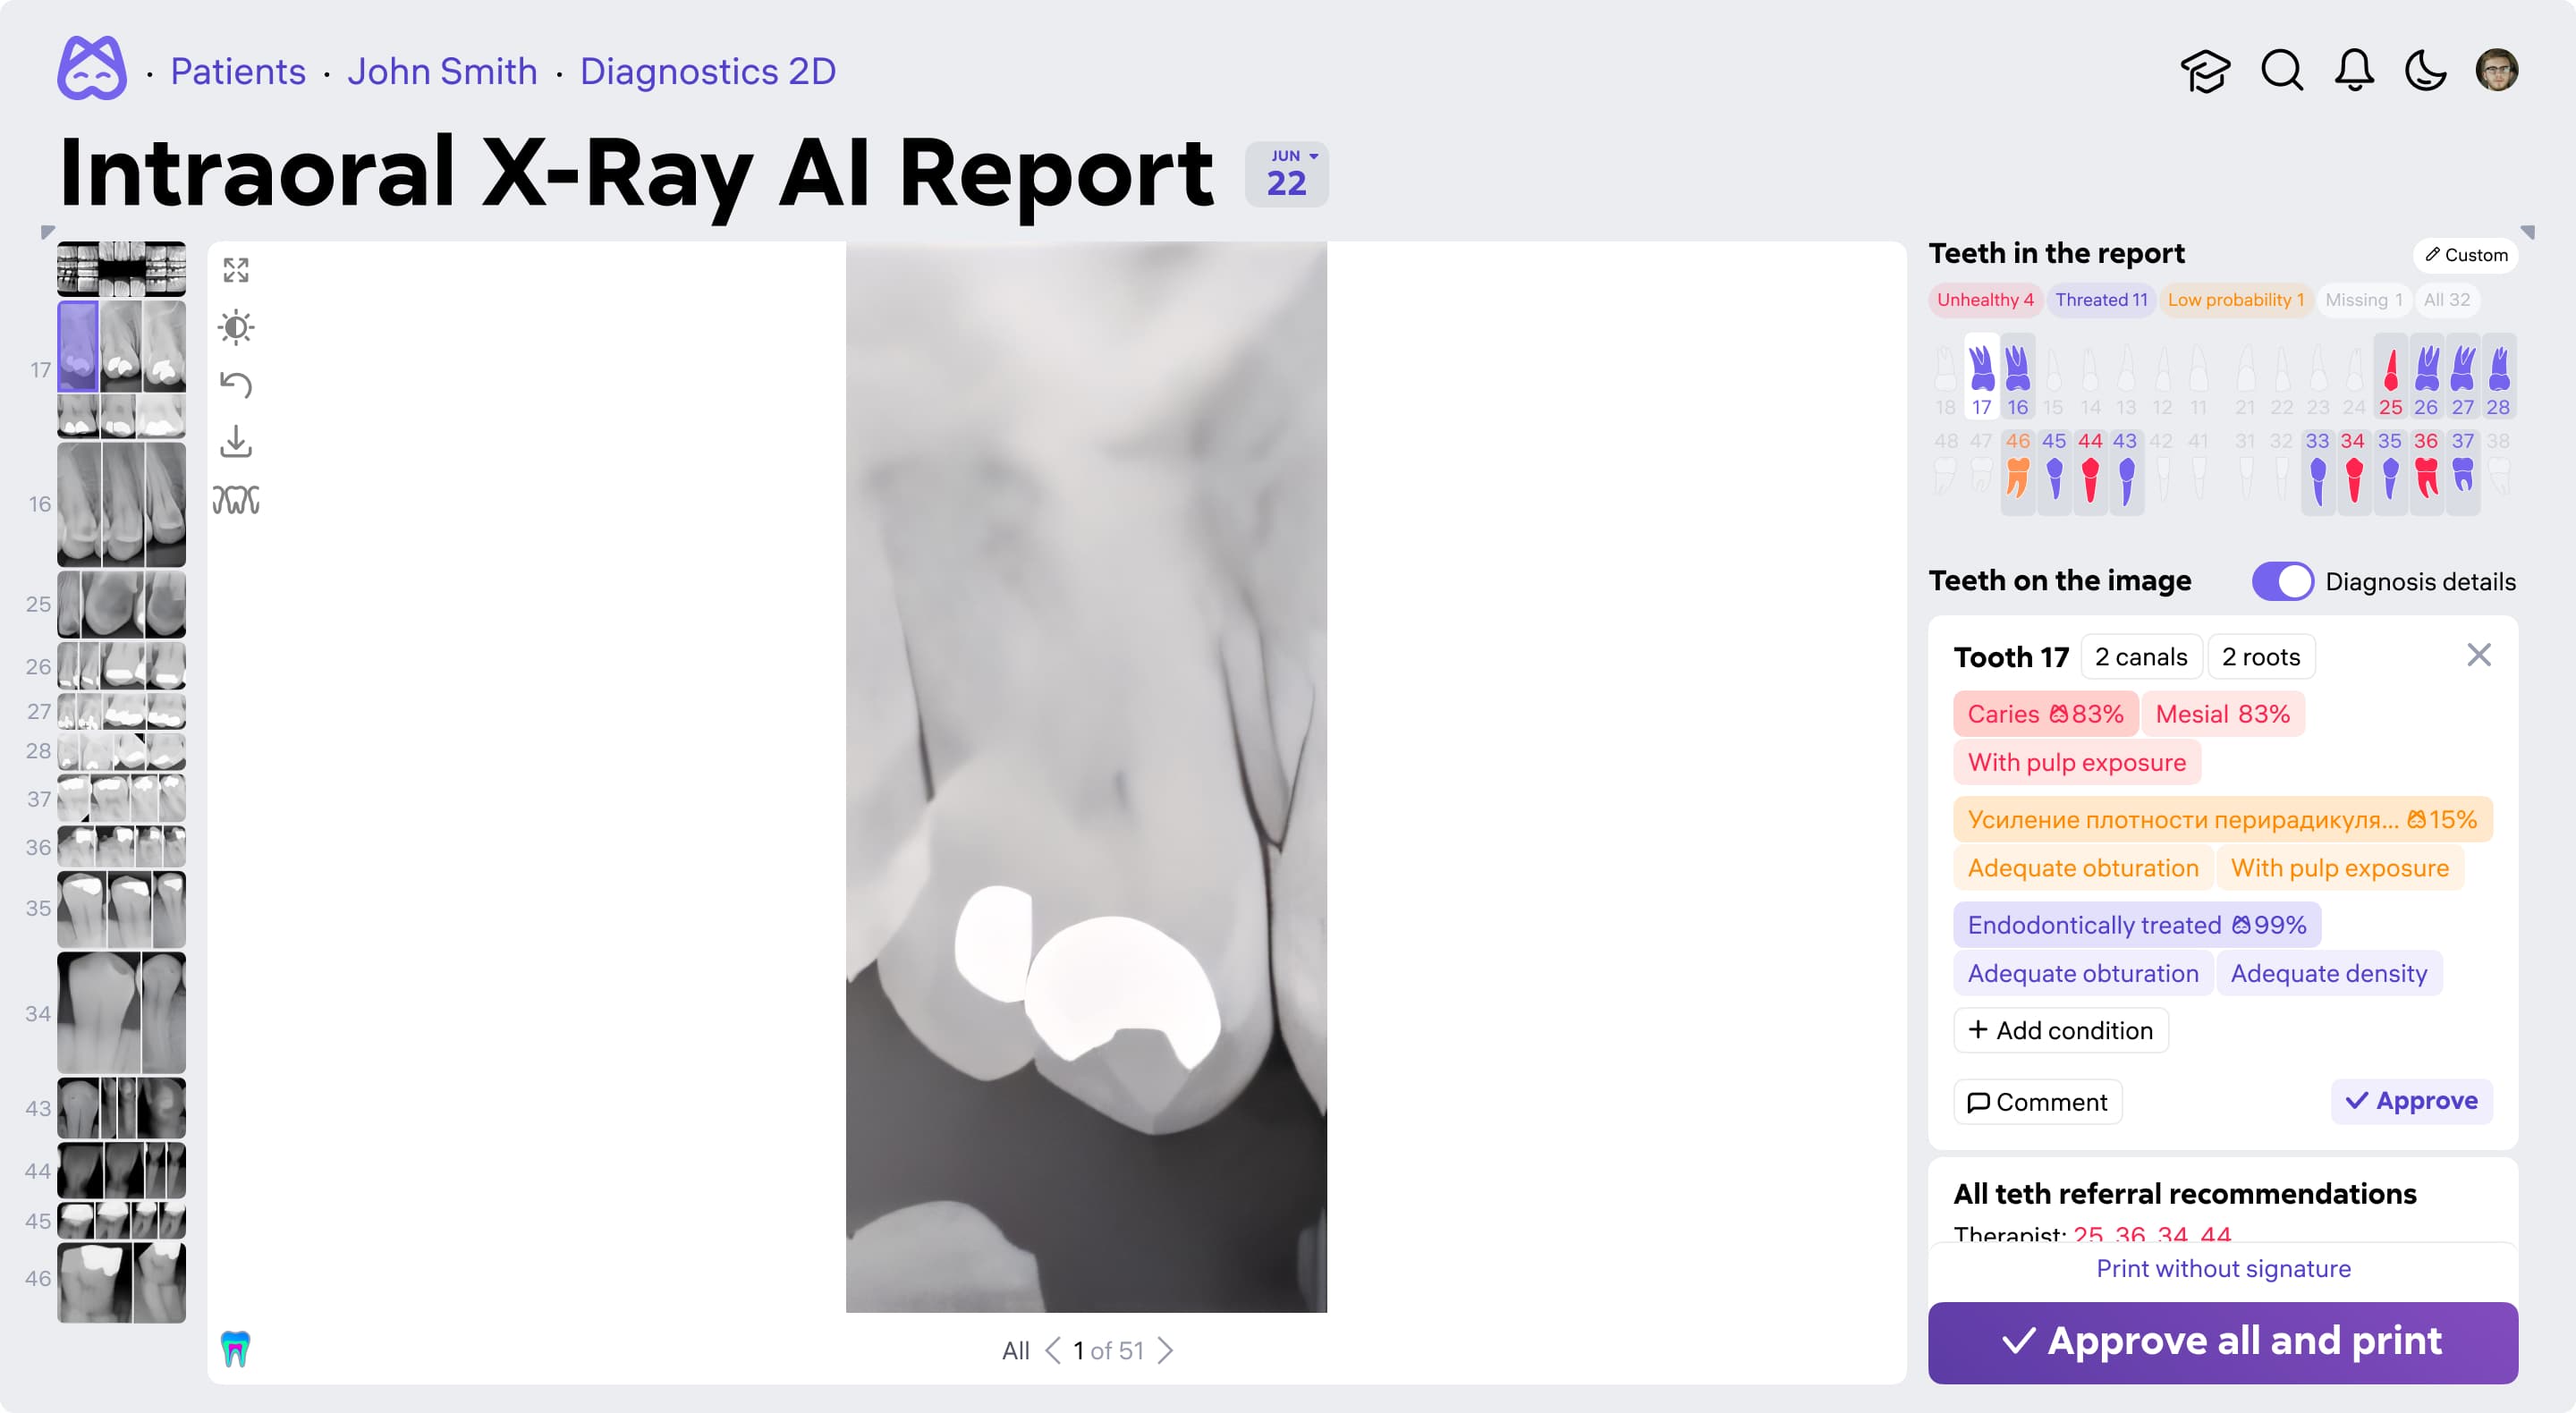Open the Diagnostics 2D breadcrumb
The image size is (2576, 1413).
(x=707, y=72)
